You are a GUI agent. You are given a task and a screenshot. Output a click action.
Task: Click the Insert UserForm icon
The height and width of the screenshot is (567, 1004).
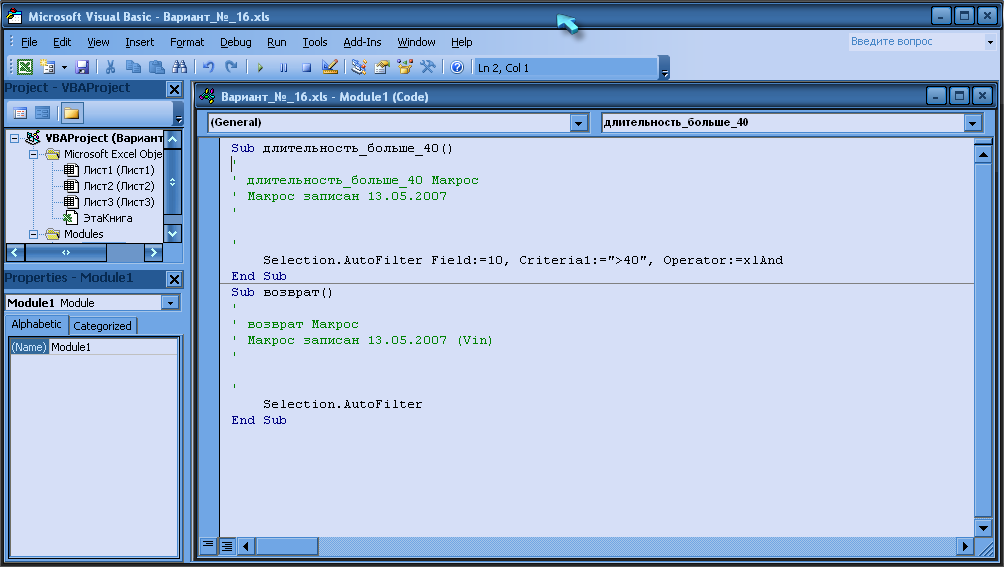[x=47, y=67]
